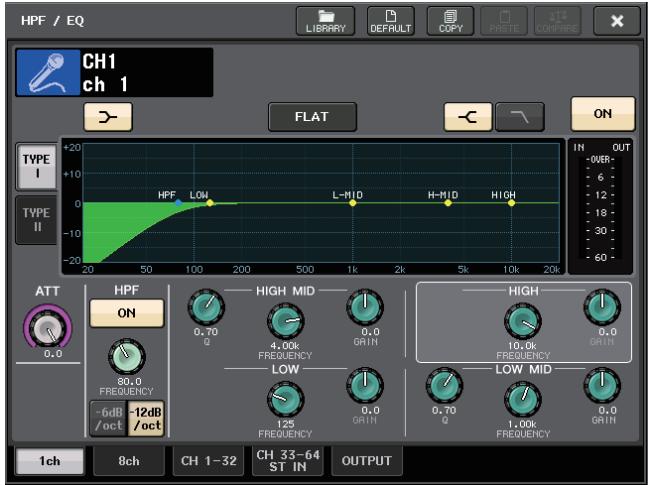The width and height of the screenshot is (648, 485).
Task: Select the HIGH MID frequency knob
Action: (x=285, y=321)
